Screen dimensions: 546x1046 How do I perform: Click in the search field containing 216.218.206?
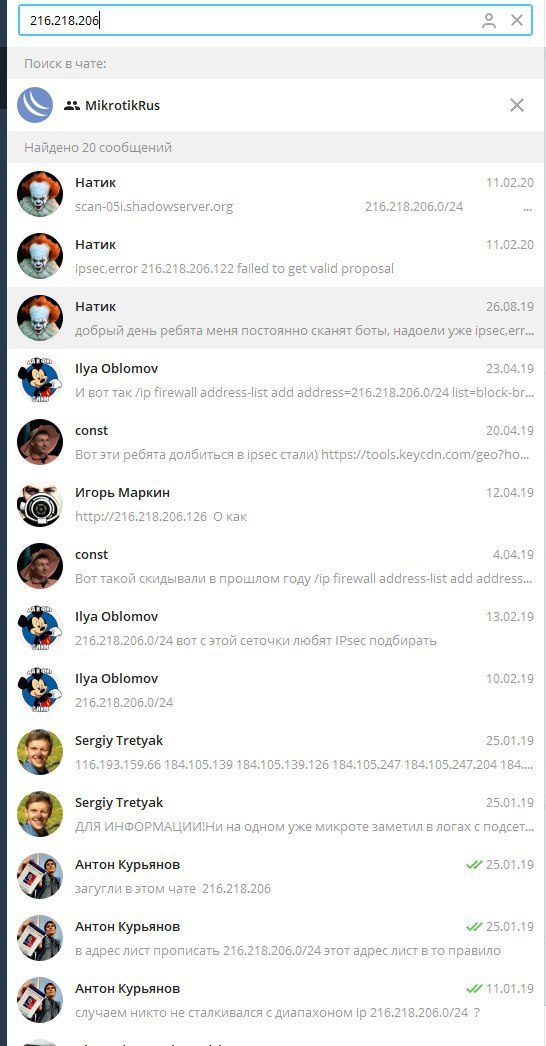pyautogui.click(x=274, y=21)
